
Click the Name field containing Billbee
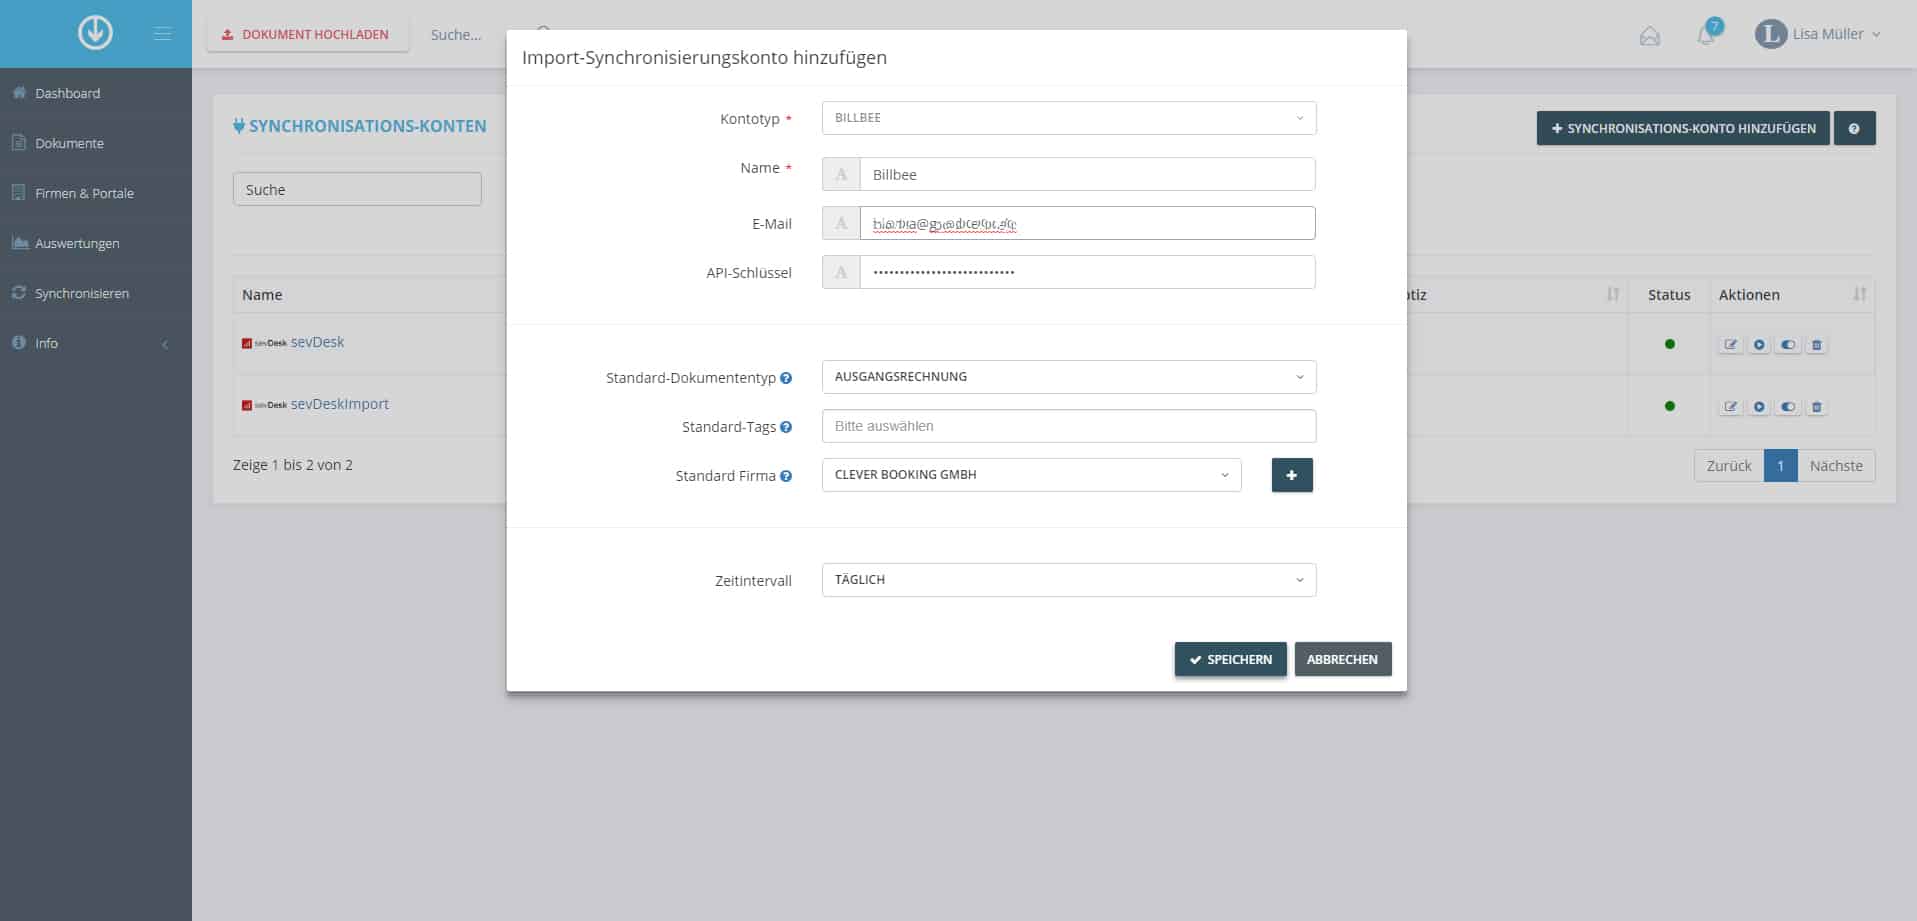(x=1087, y=174)
